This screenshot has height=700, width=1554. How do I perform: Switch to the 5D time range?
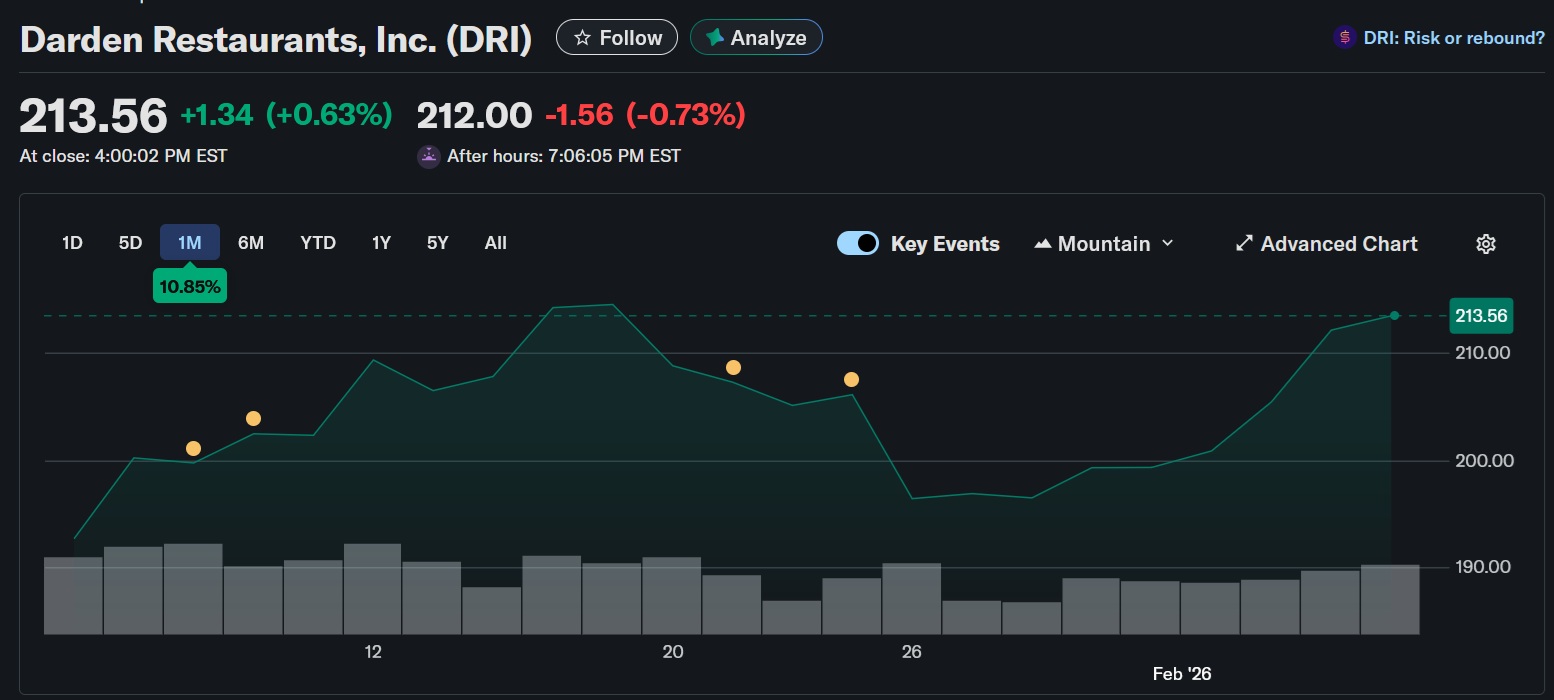point(130,243)
